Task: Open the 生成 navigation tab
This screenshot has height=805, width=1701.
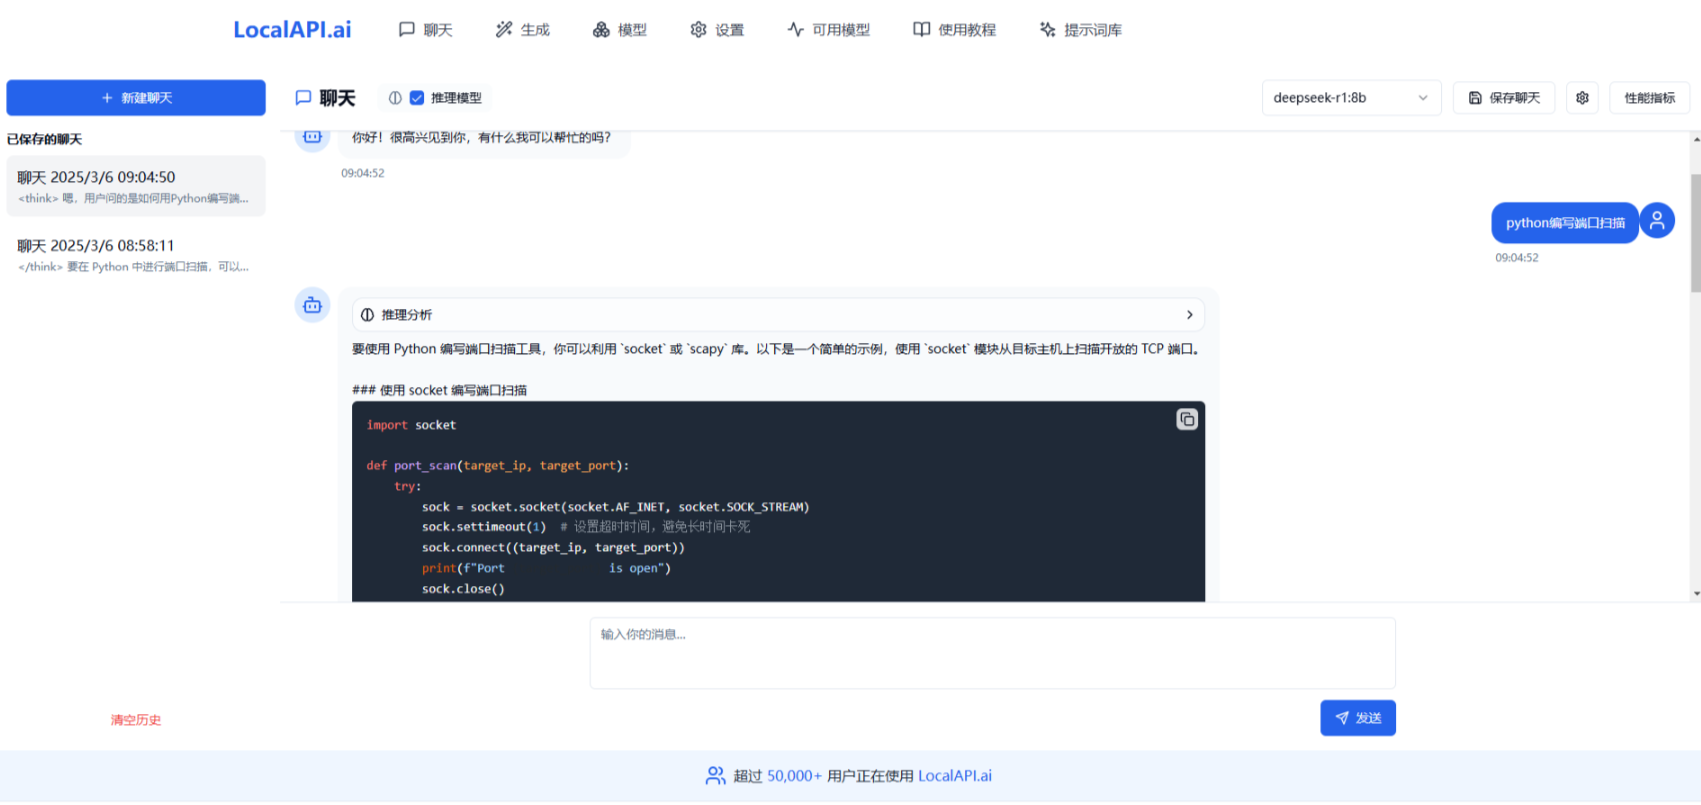Action: click(x=523, y=30)
